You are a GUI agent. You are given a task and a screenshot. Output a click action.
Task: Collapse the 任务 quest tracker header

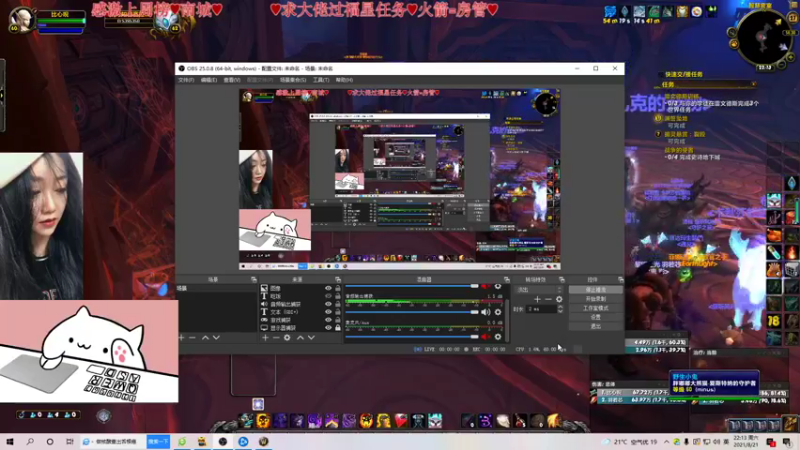pos(754,84)
